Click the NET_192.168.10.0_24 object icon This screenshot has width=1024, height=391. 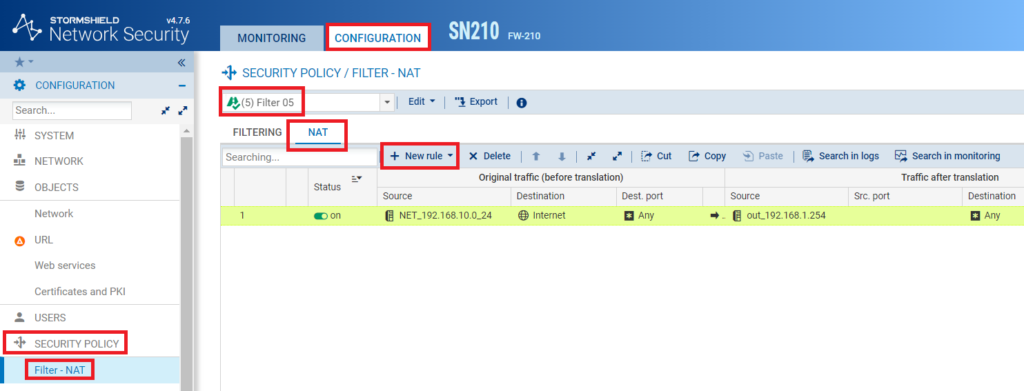coord(390,215)
